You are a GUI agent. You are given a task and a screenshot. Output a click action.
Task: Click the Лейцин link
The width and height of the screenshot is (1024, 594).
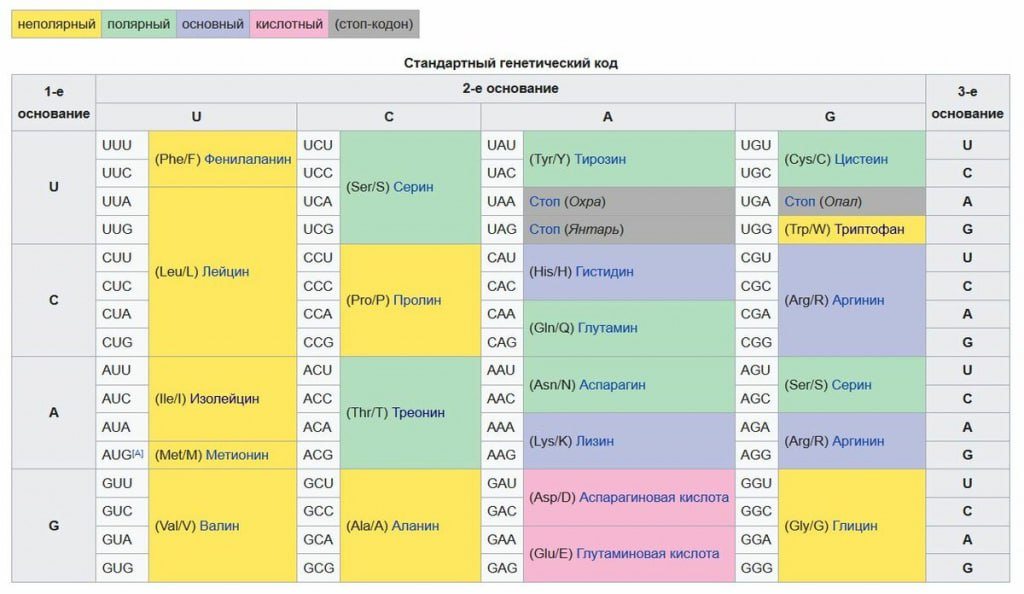coord(225,271)
